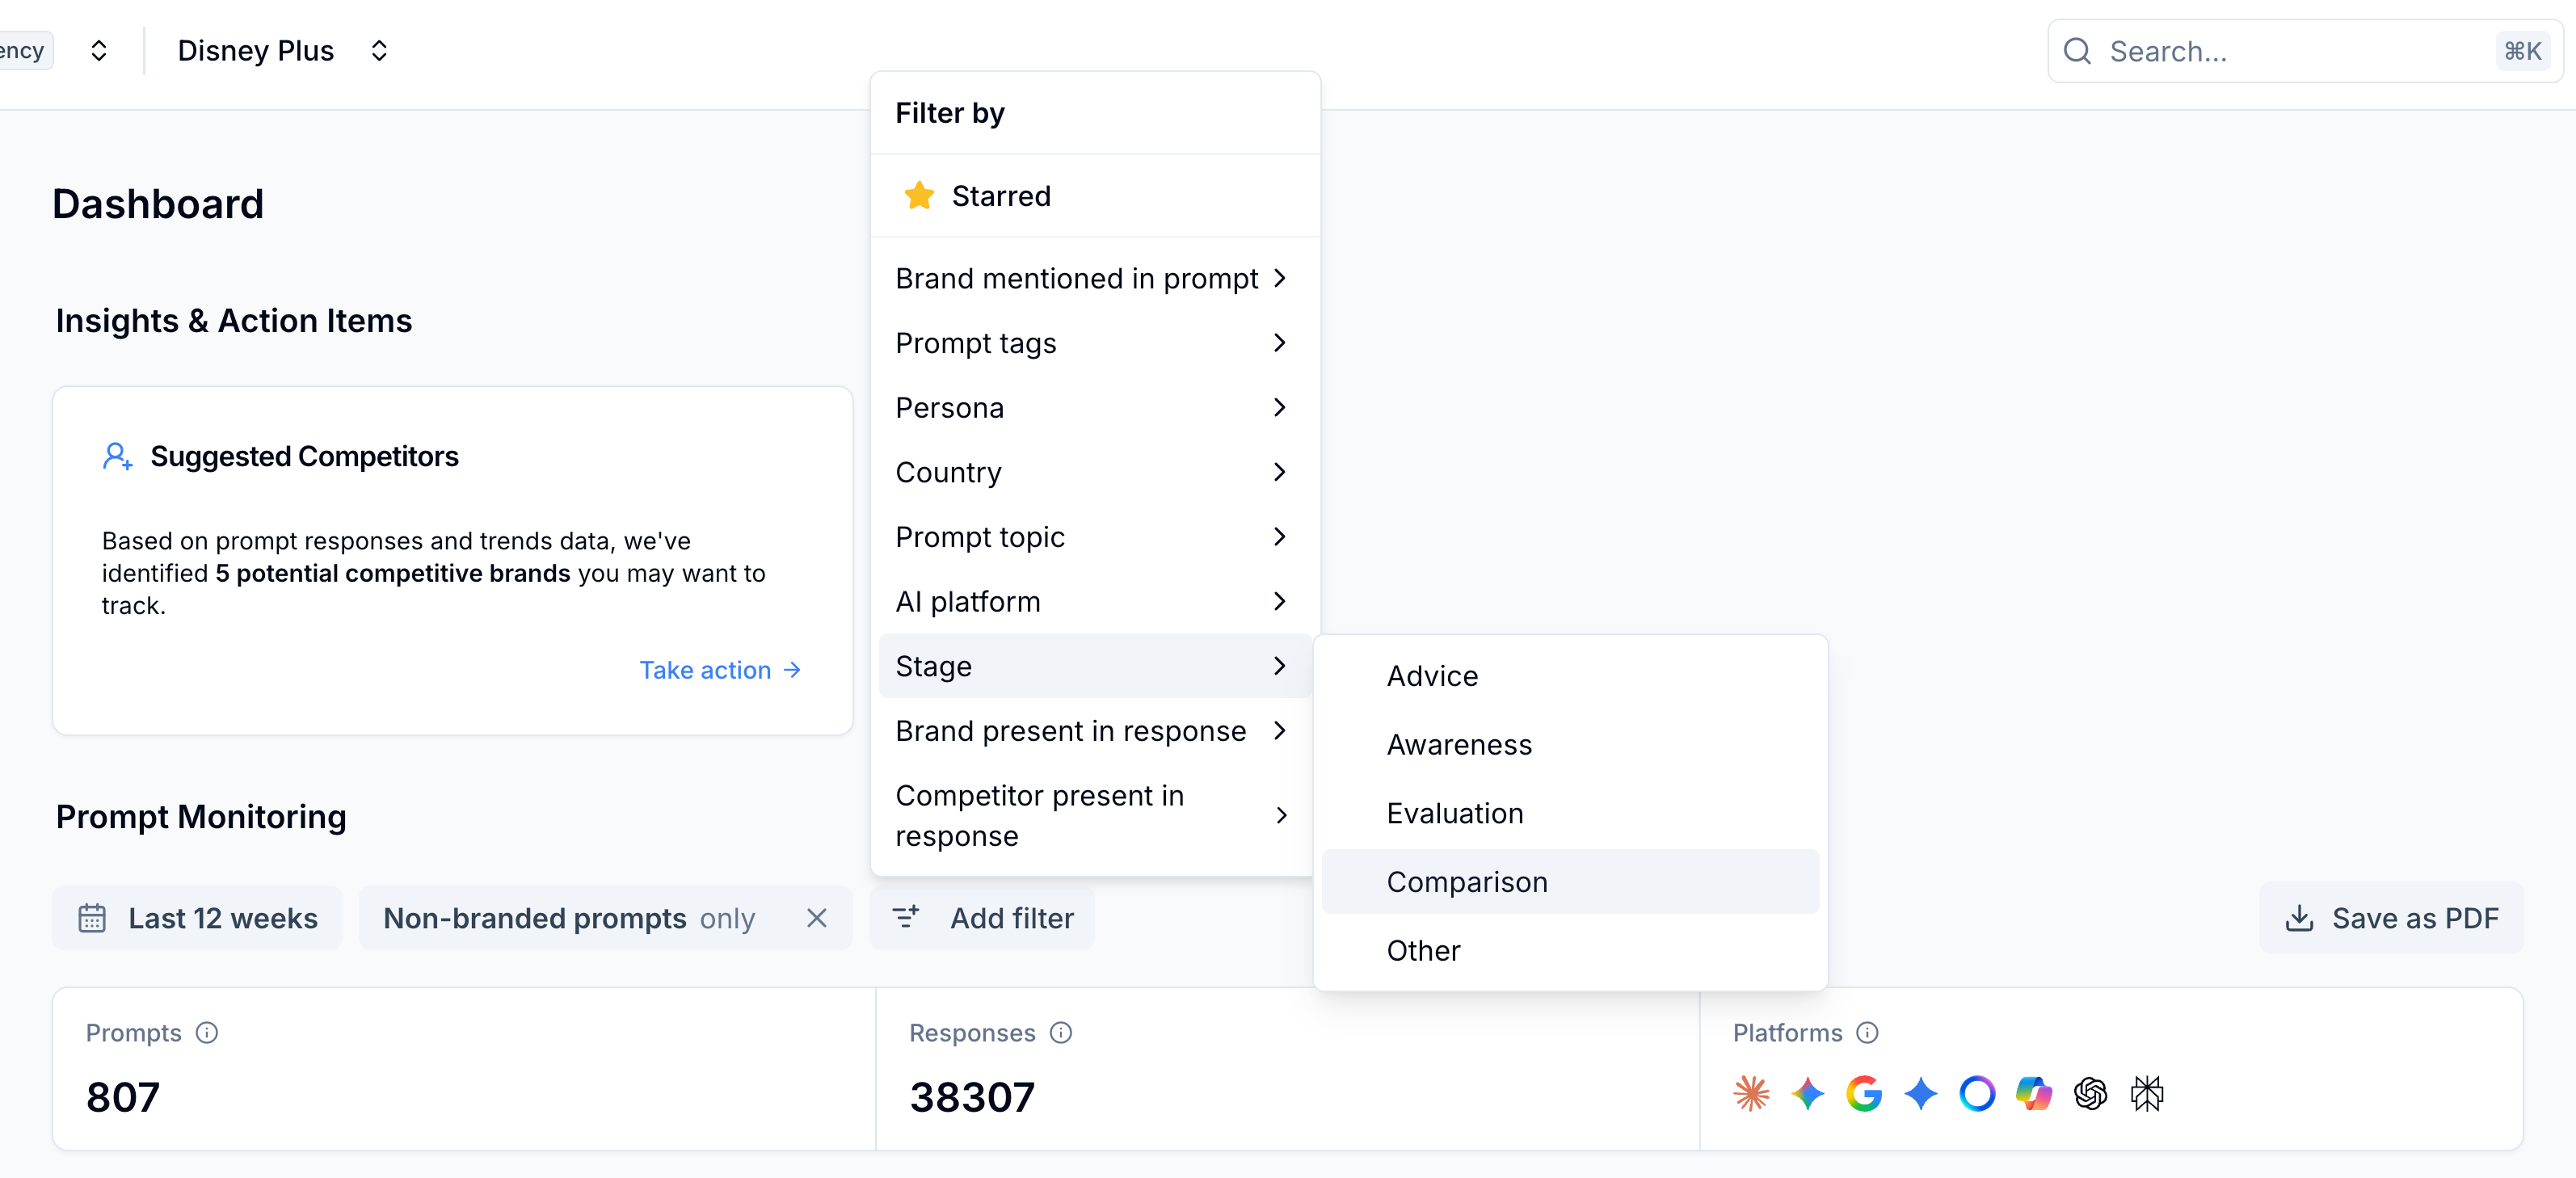Click the download icon on Save as PDF
This screenshot has width=2576, height=1178.
2300,918
